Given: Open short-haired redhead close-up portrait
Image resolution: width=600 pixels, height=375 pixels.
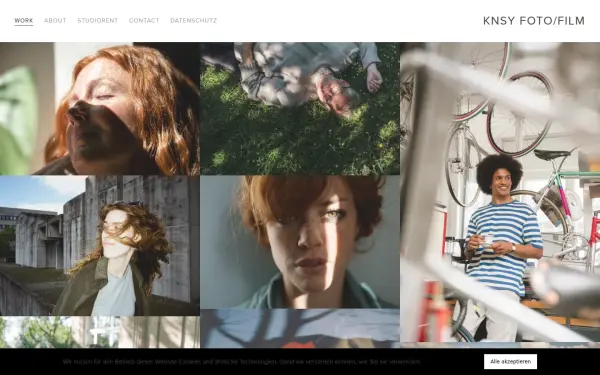Looking at the screenshot, I should coord(300,242).
